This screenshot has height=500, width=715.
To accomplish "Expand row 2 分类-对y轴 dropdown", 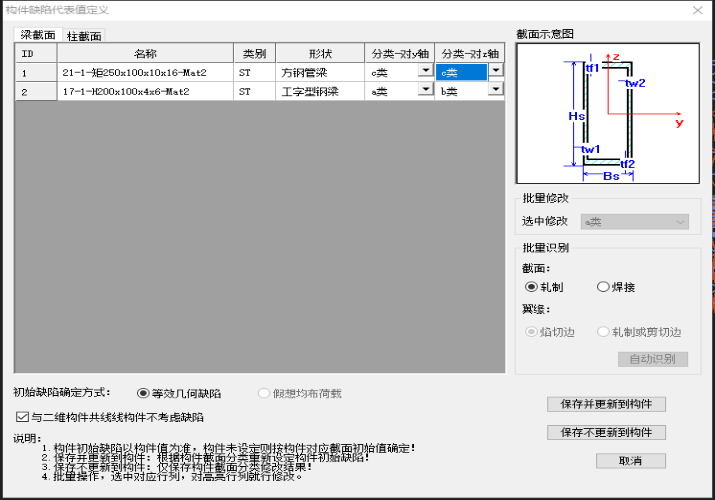I will (x=425, y=89).
